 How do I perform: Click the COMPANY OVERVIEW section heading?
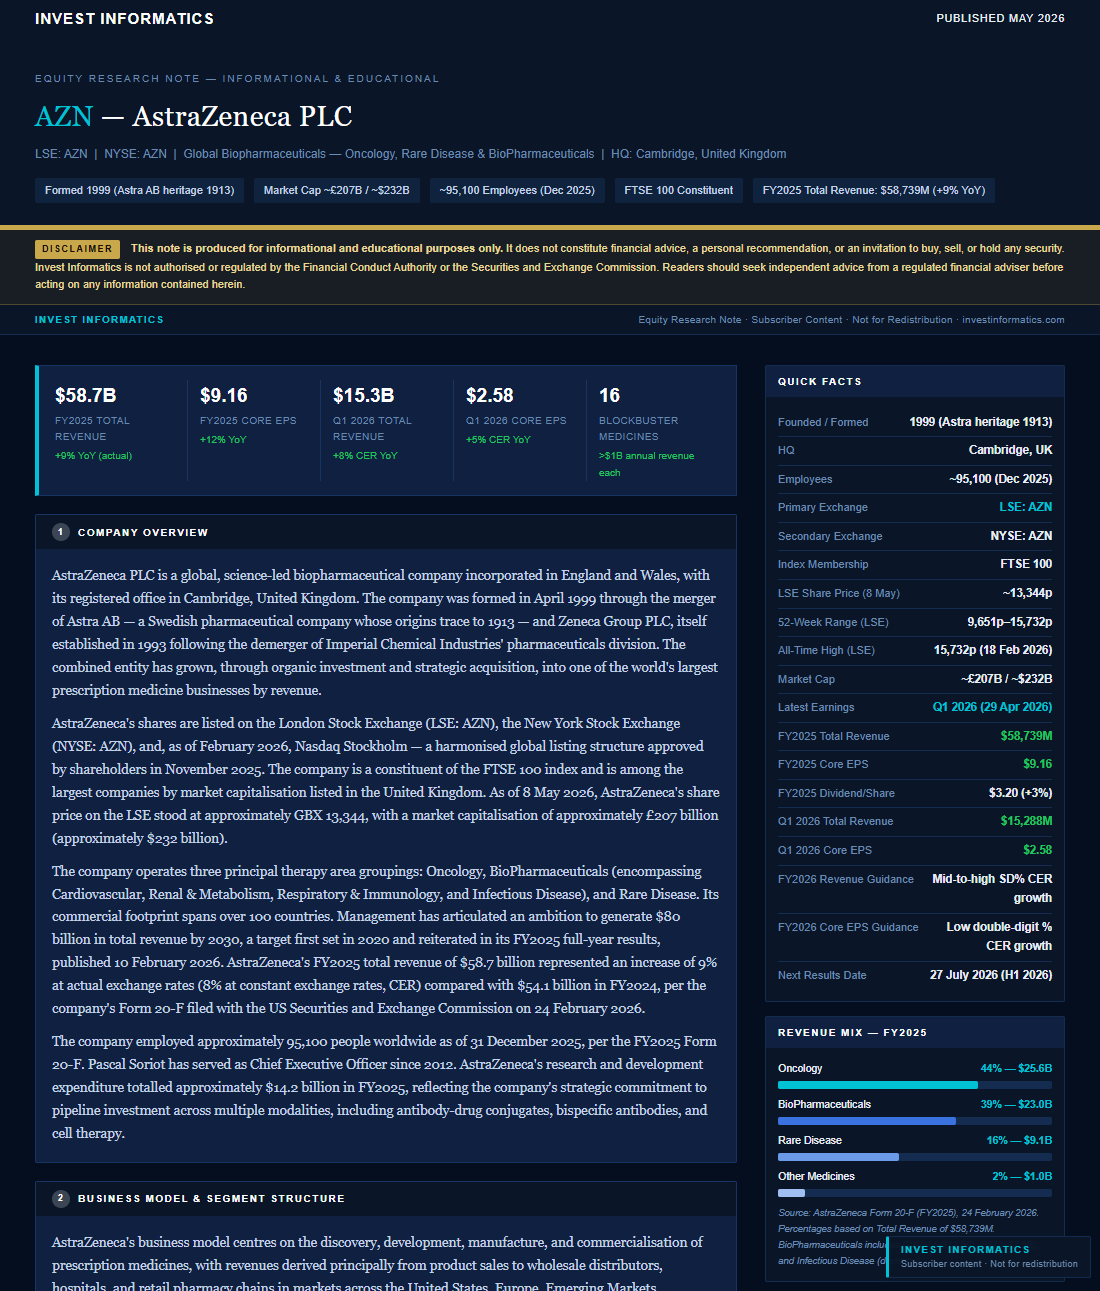coord(143,533)
